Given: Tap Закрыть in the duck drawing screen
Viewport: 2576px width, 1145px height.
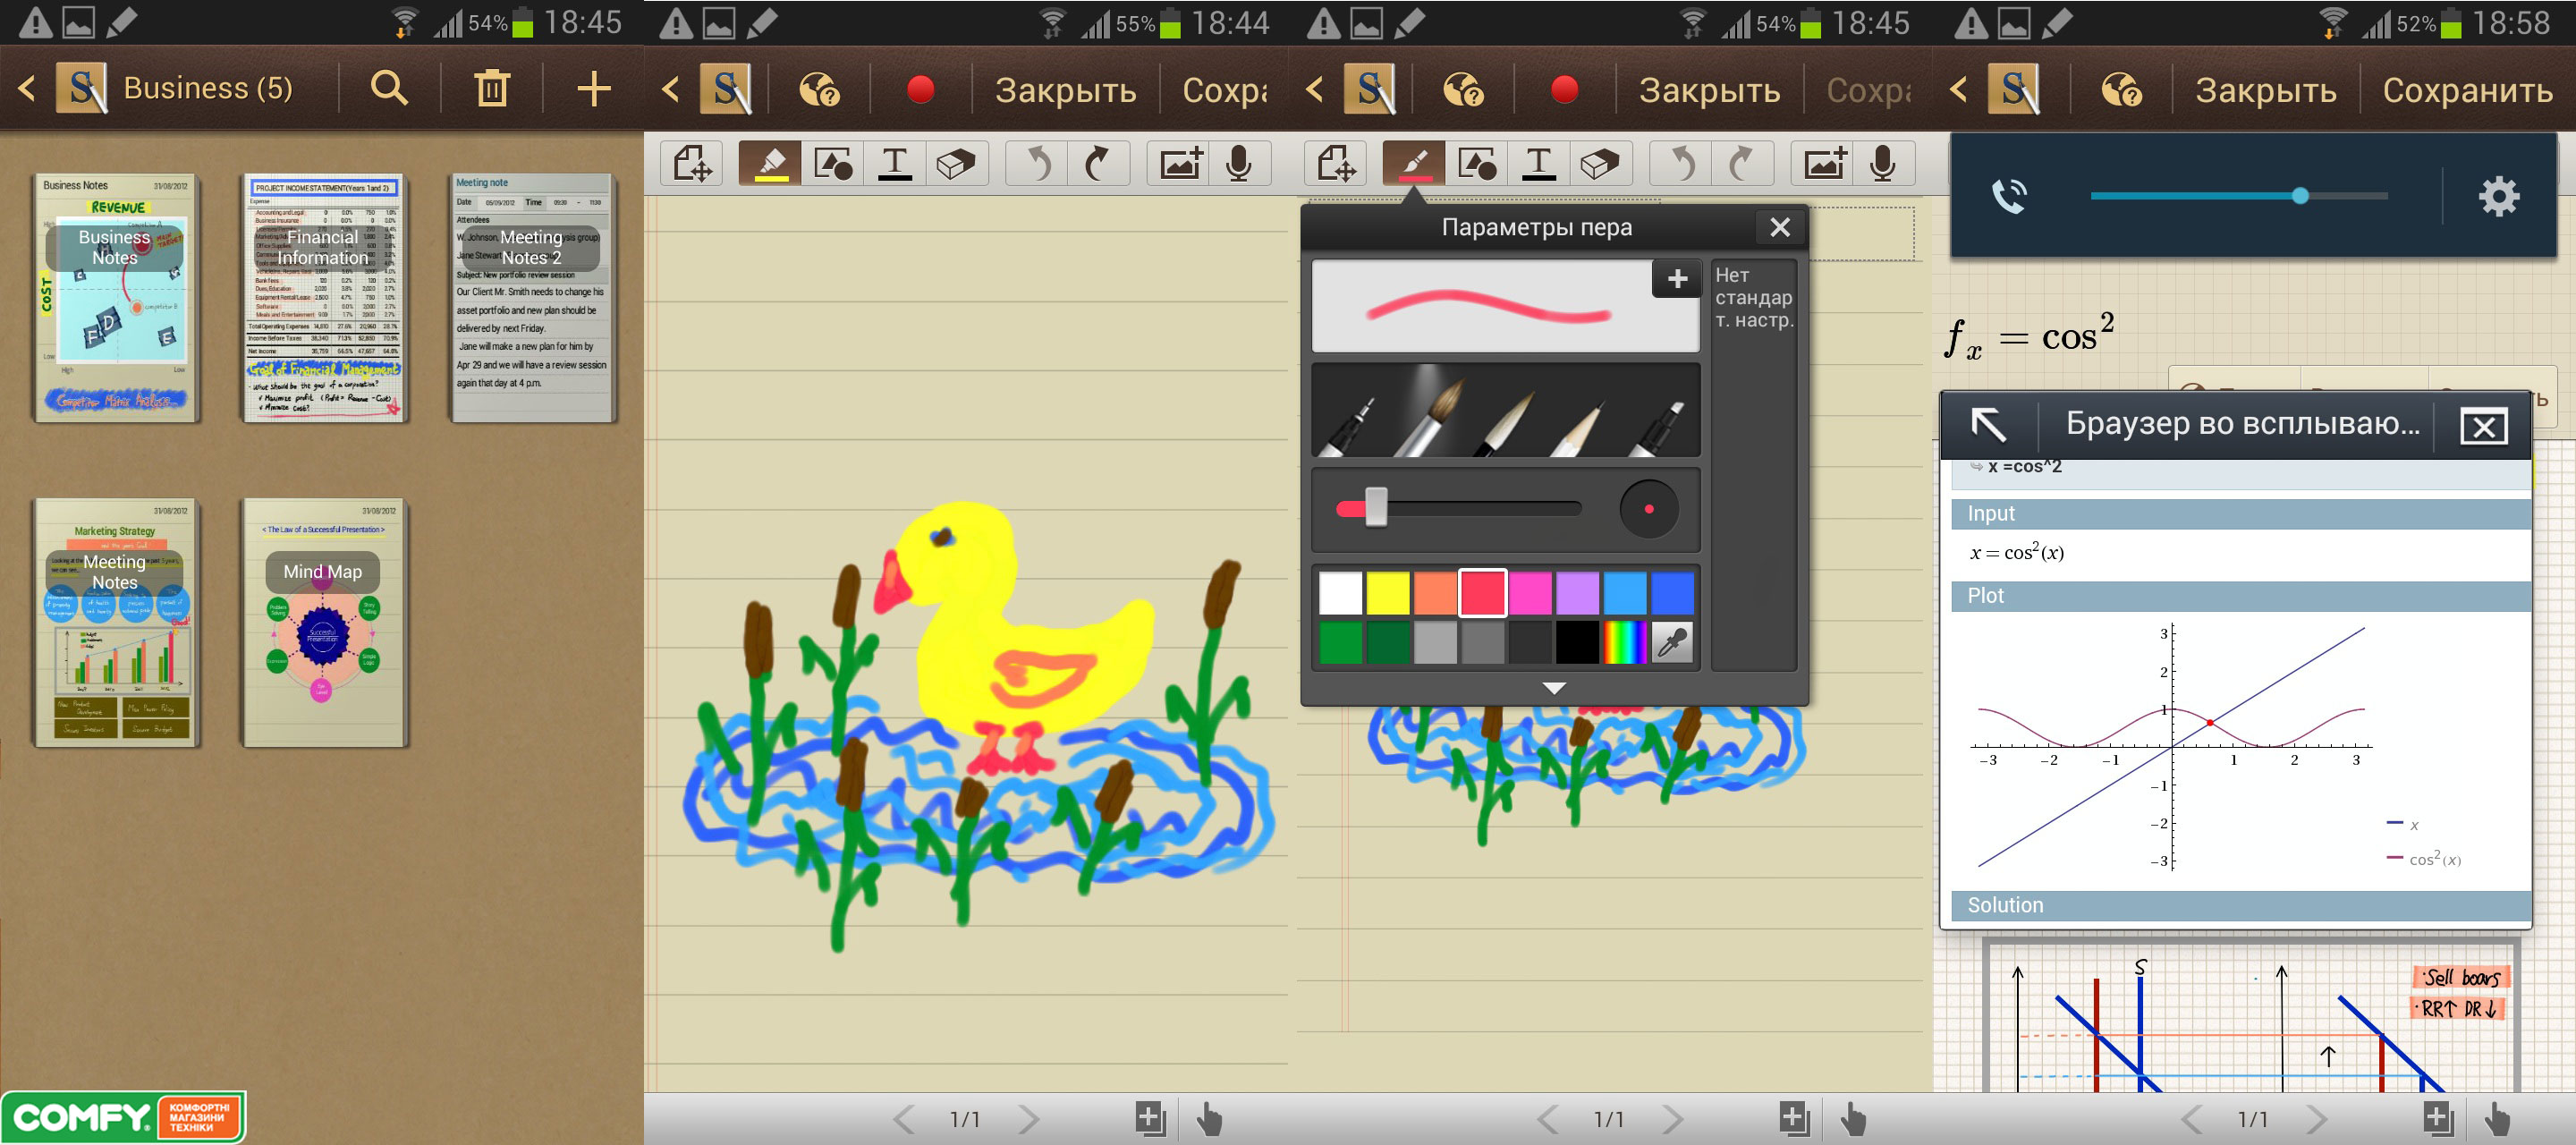Looking at the screenshot, I should 1065,91.
